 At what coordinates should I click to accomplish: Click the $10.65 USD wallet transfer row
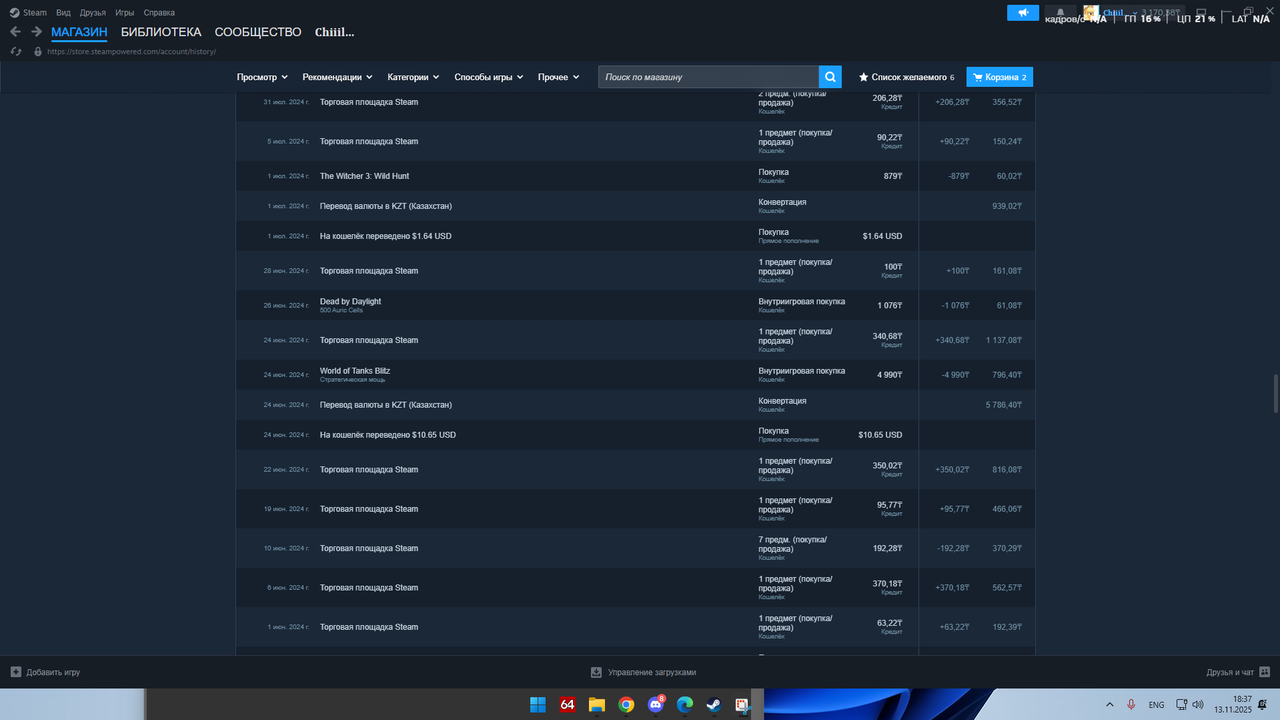pos(635,435)
